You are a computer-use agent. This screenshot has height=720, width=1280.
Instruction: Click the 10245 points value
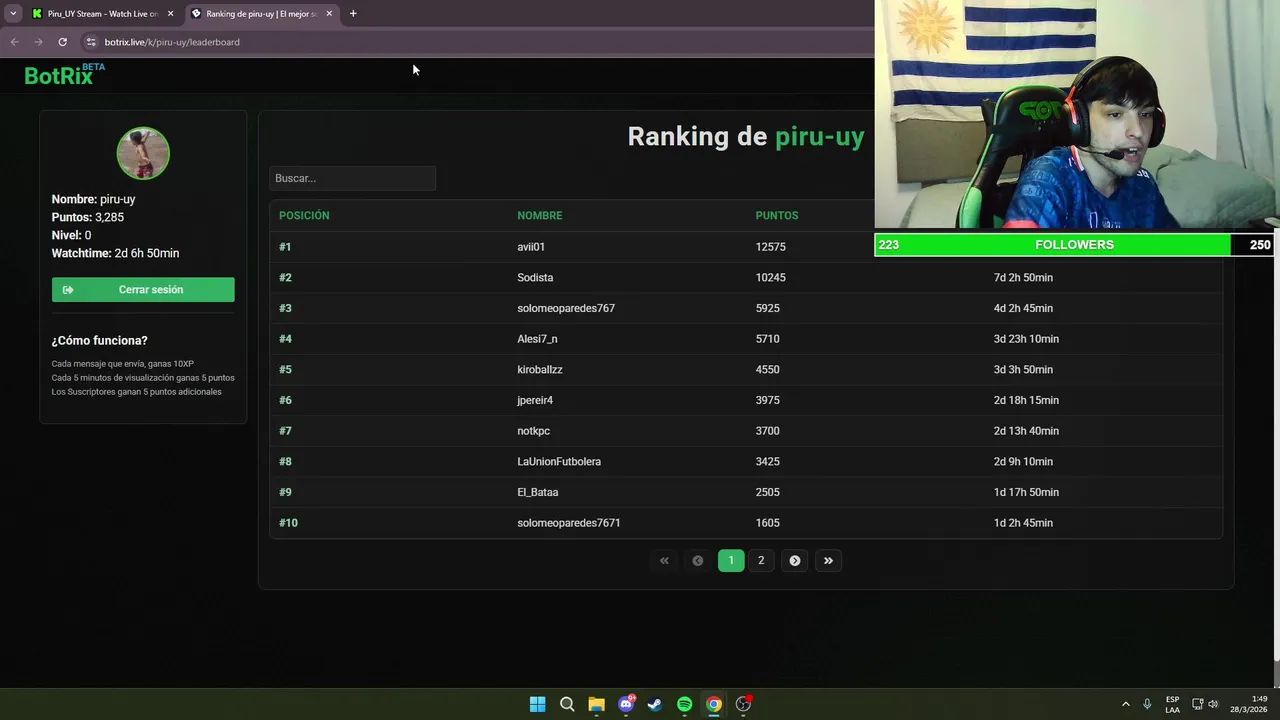[x=770, y=278]
